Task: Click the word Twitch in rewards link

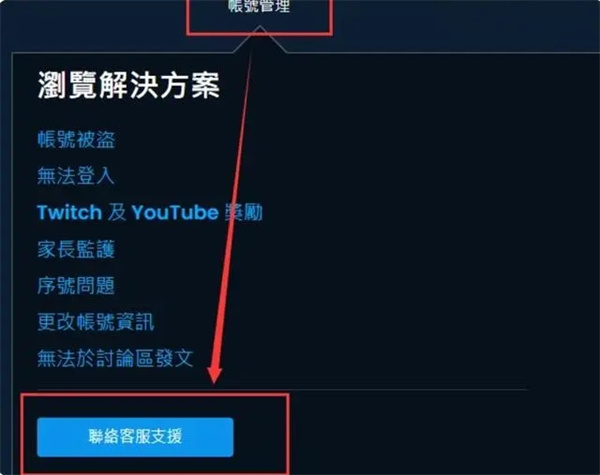Action: point(69,212)
